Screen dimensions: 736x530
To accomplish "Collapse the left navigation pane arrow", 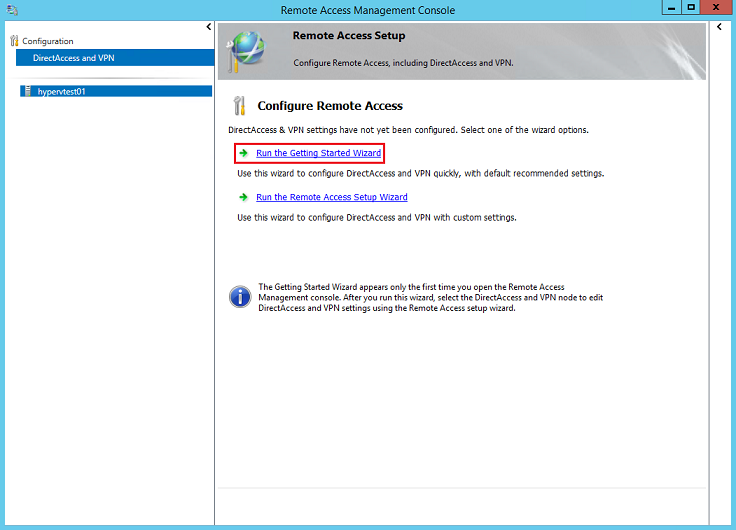I will tap(209, 27).
